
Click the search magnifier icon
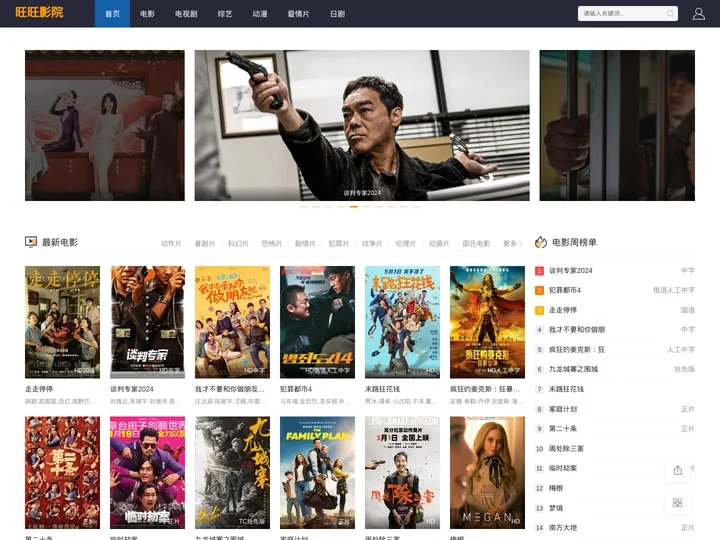[670, 14]
